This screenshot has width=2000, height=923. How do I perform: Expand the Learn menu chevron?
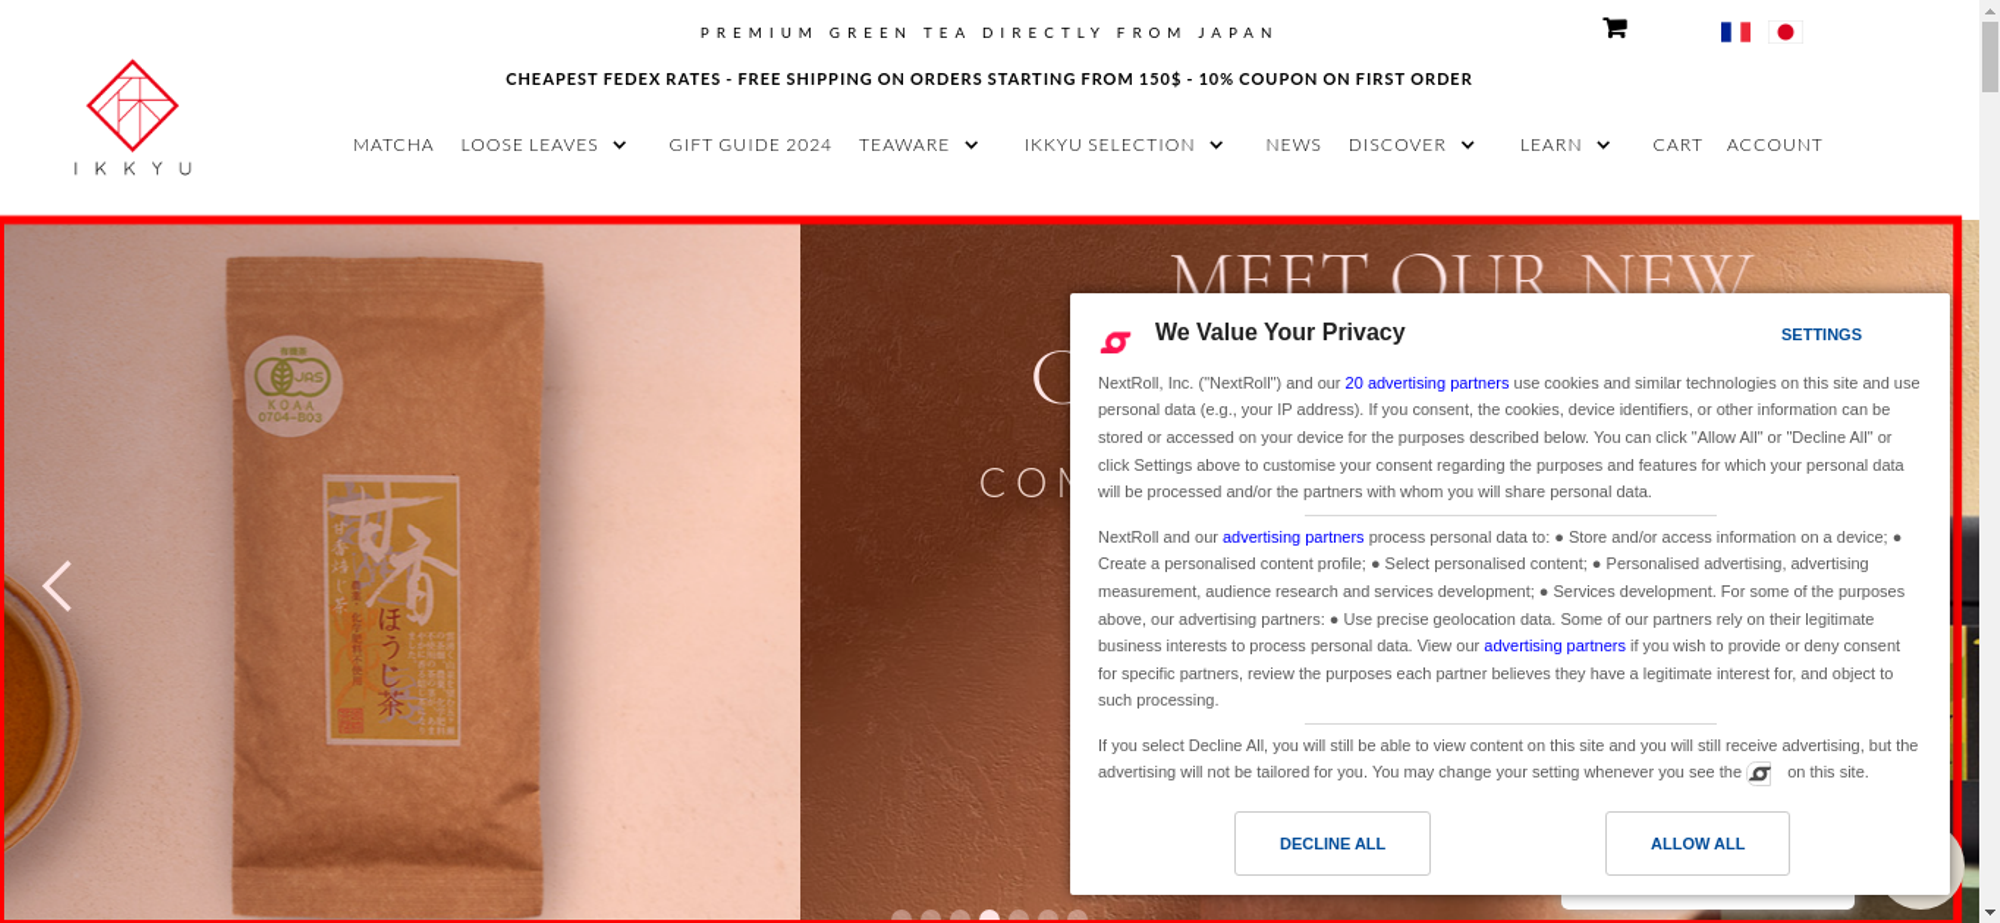coord(1603,145)
